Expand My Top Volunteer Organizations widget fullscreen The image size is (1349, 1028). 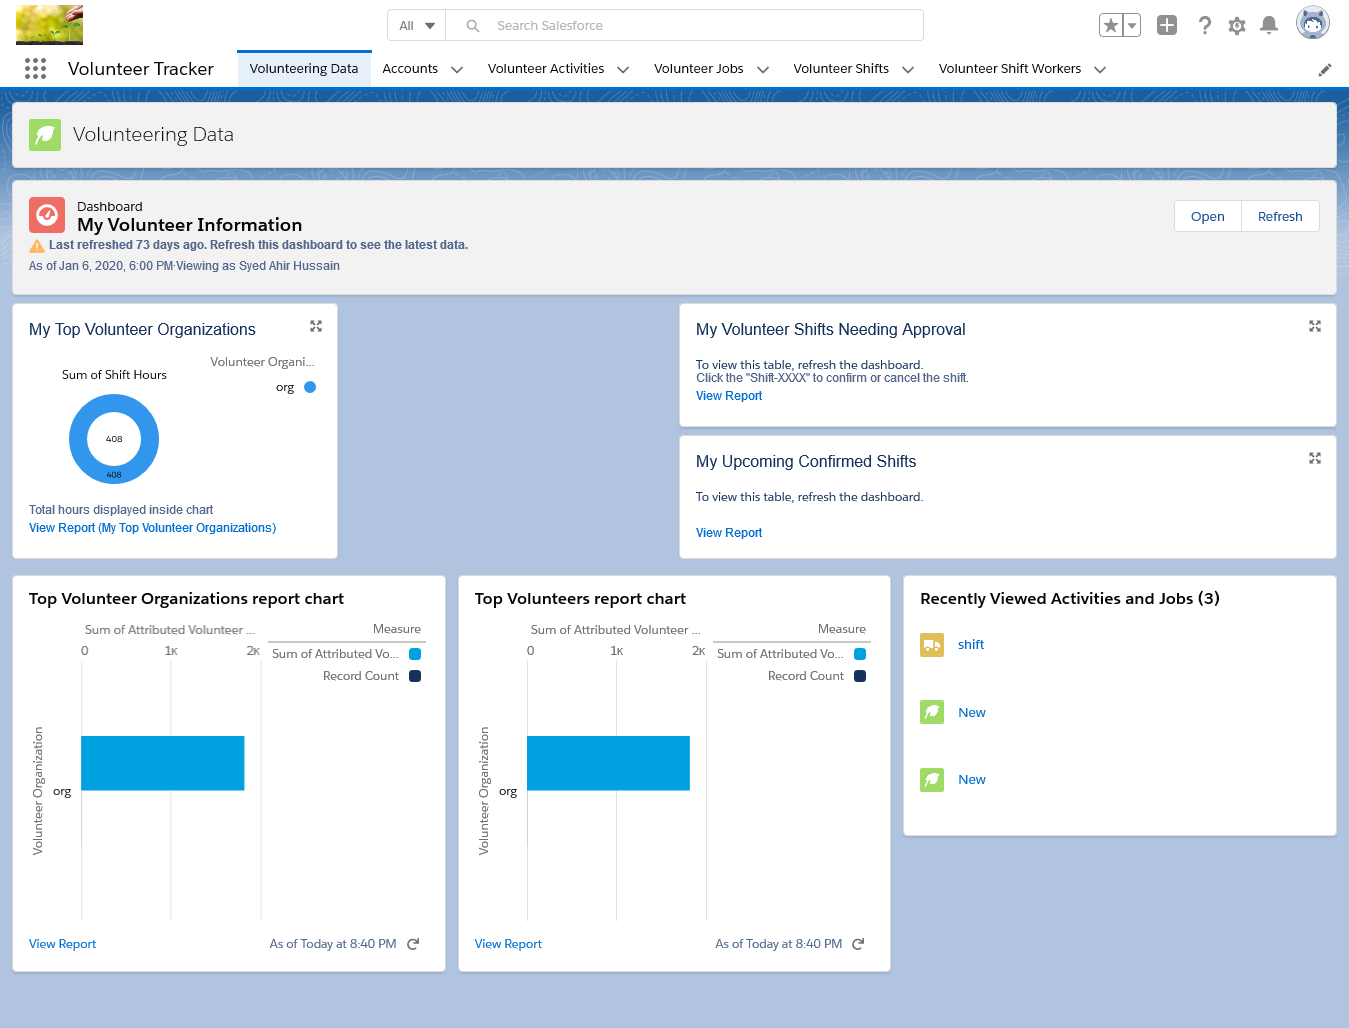pyautogui.click(x=316, y=326)
